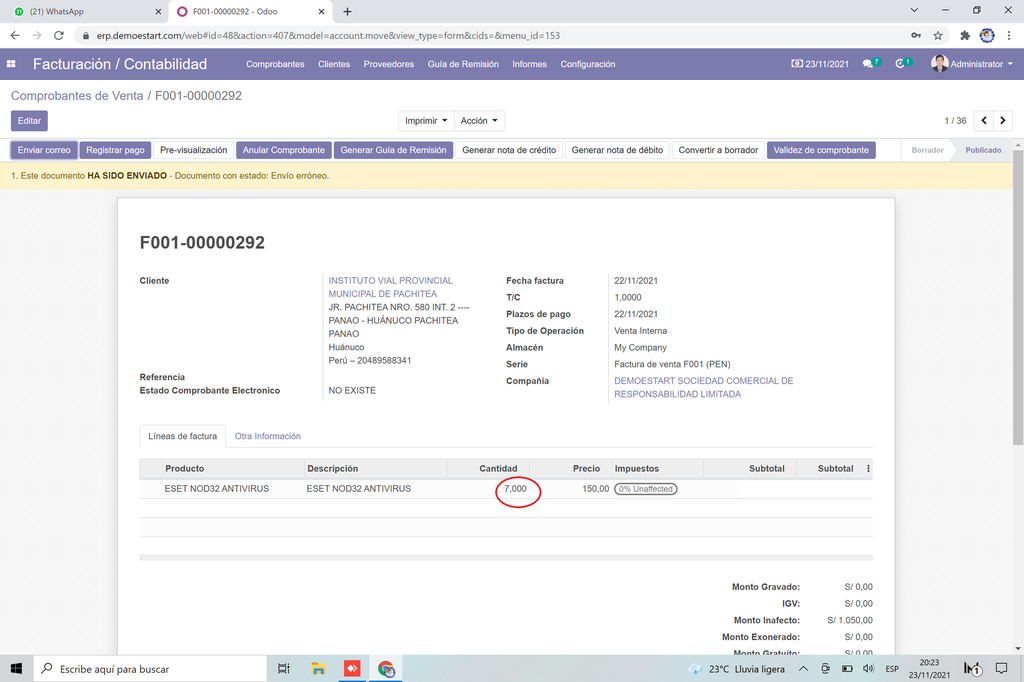Open the Configuración menu
Viewport: 1024px width, 682px height.
588,64
